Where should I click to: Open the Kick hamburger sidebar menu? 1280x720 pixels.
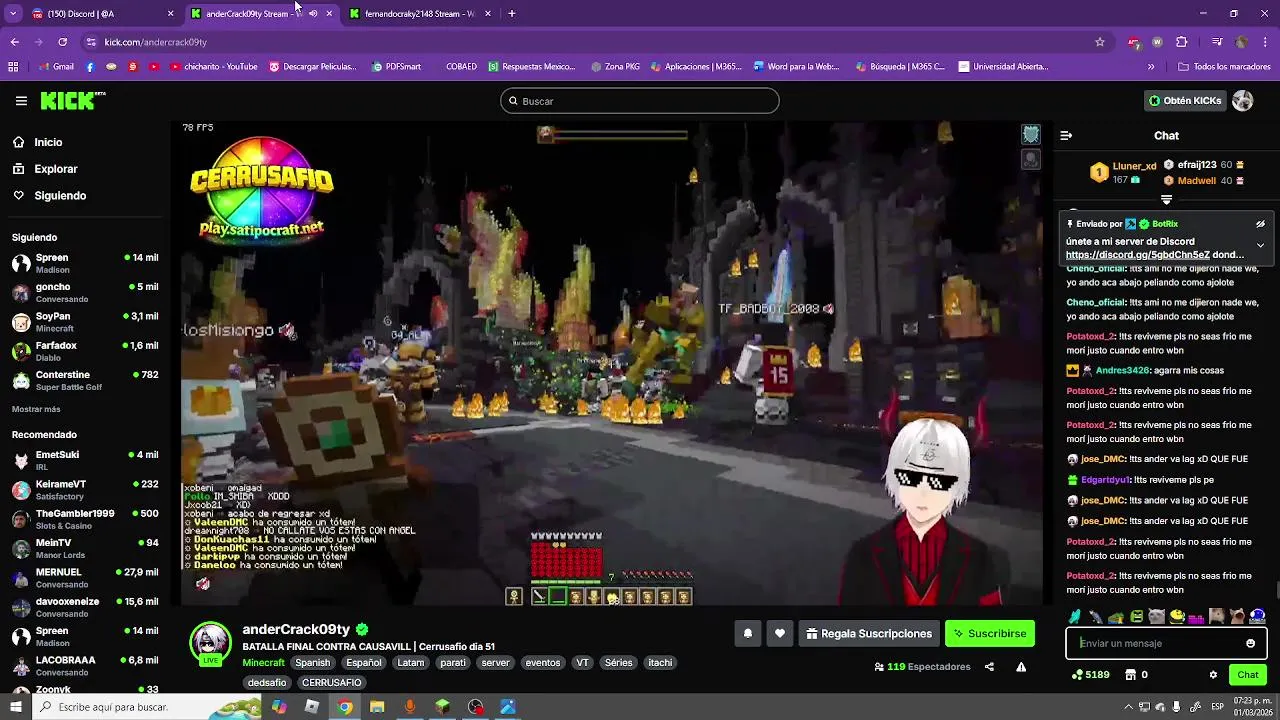coord(21,101)
